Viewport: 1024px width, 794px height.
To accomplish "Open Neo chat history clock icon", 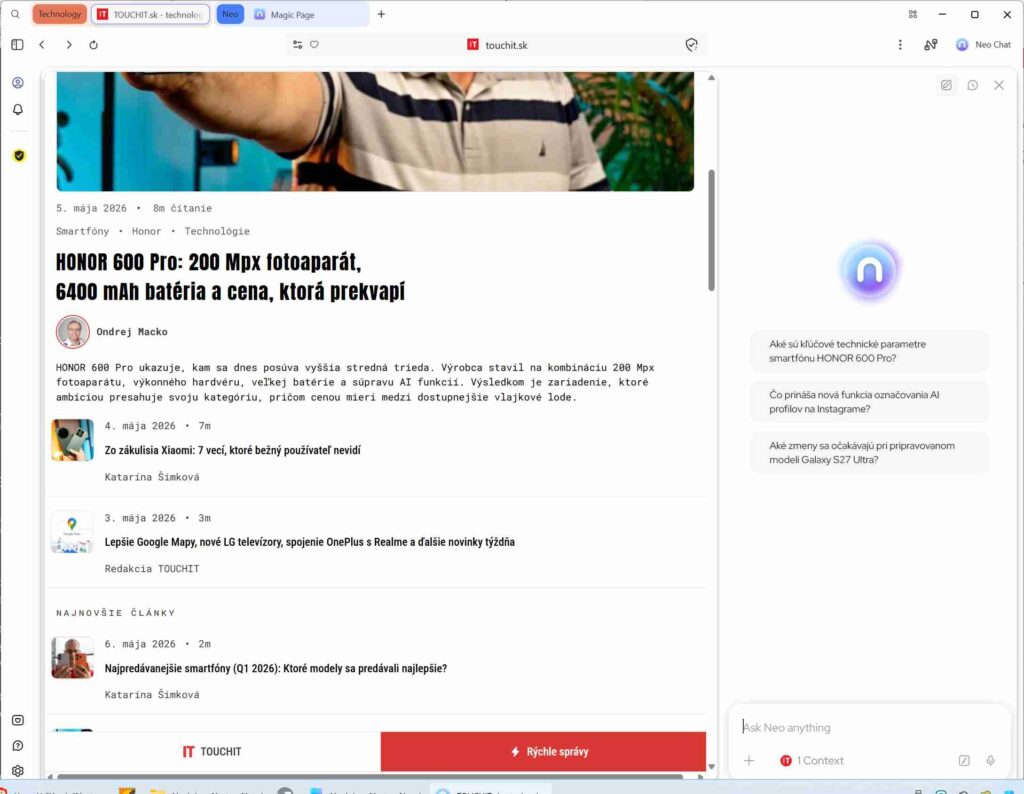I will coord(972,85).
